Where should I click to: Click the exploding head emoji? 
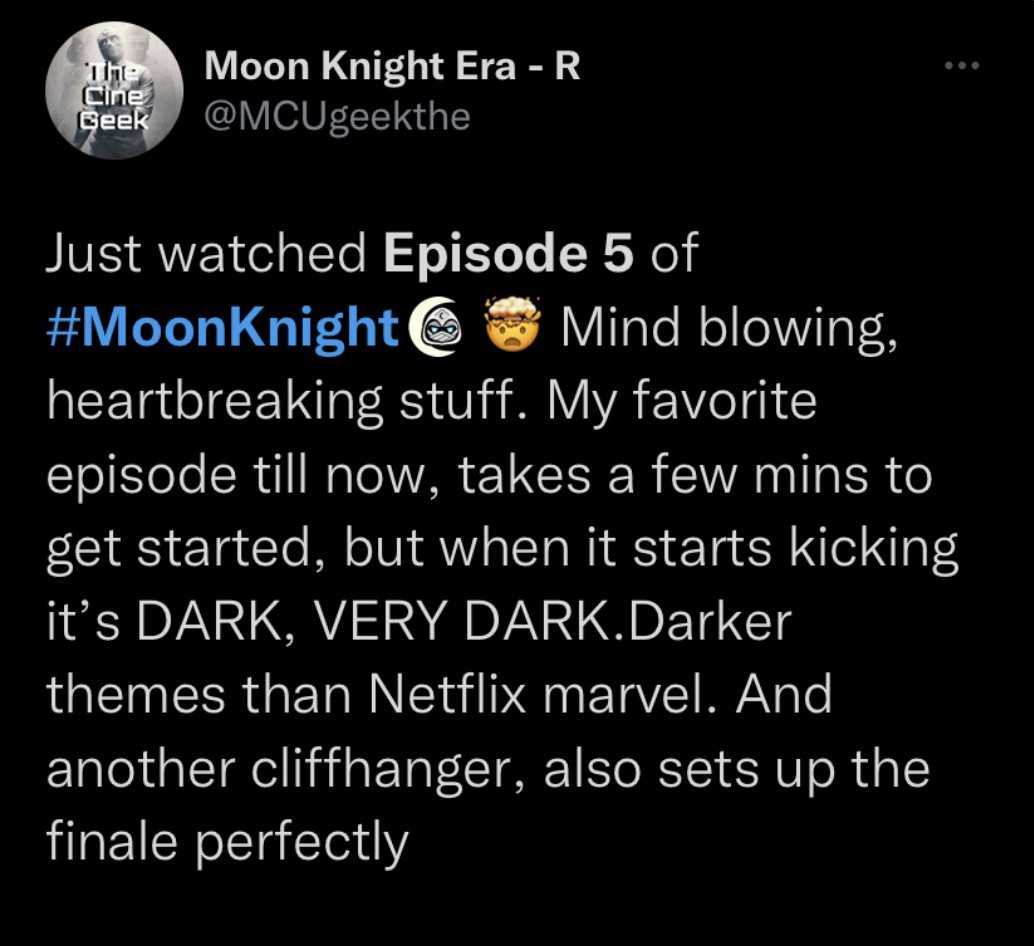click(x=513, y=325)
